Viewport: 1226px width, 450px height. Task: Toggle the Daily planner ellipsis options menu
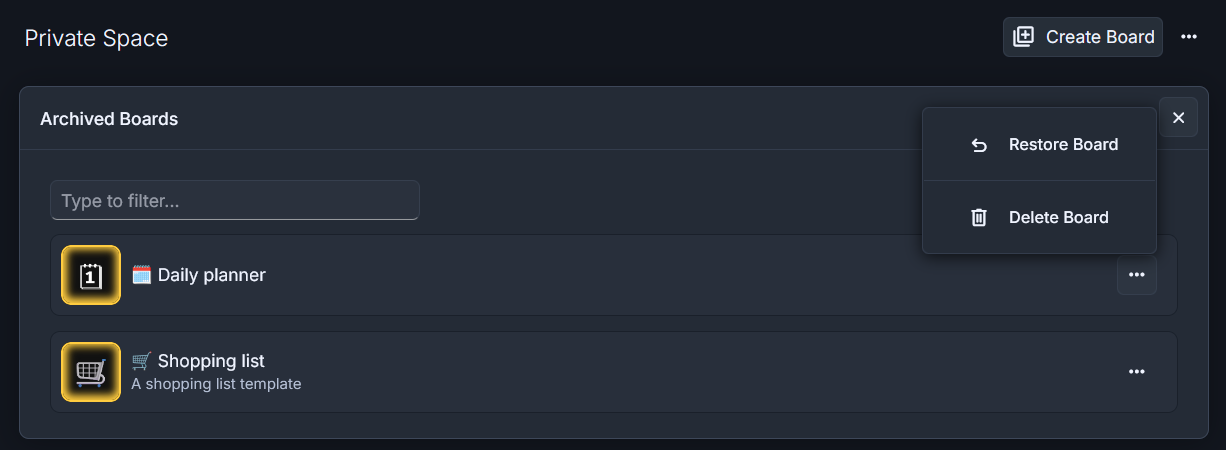1137,275
